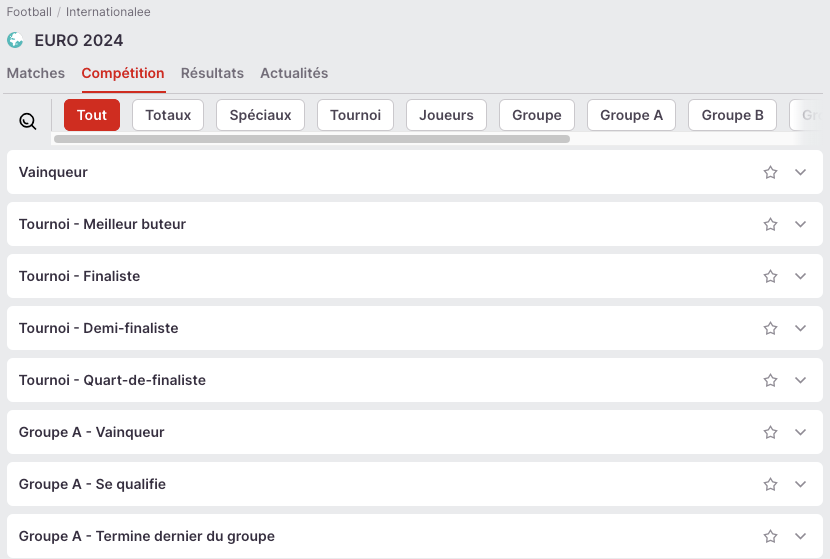Viewport: 830px width, 559px height.
Task: Favorite the Vainqueur market star
Action: click(770, 172)
